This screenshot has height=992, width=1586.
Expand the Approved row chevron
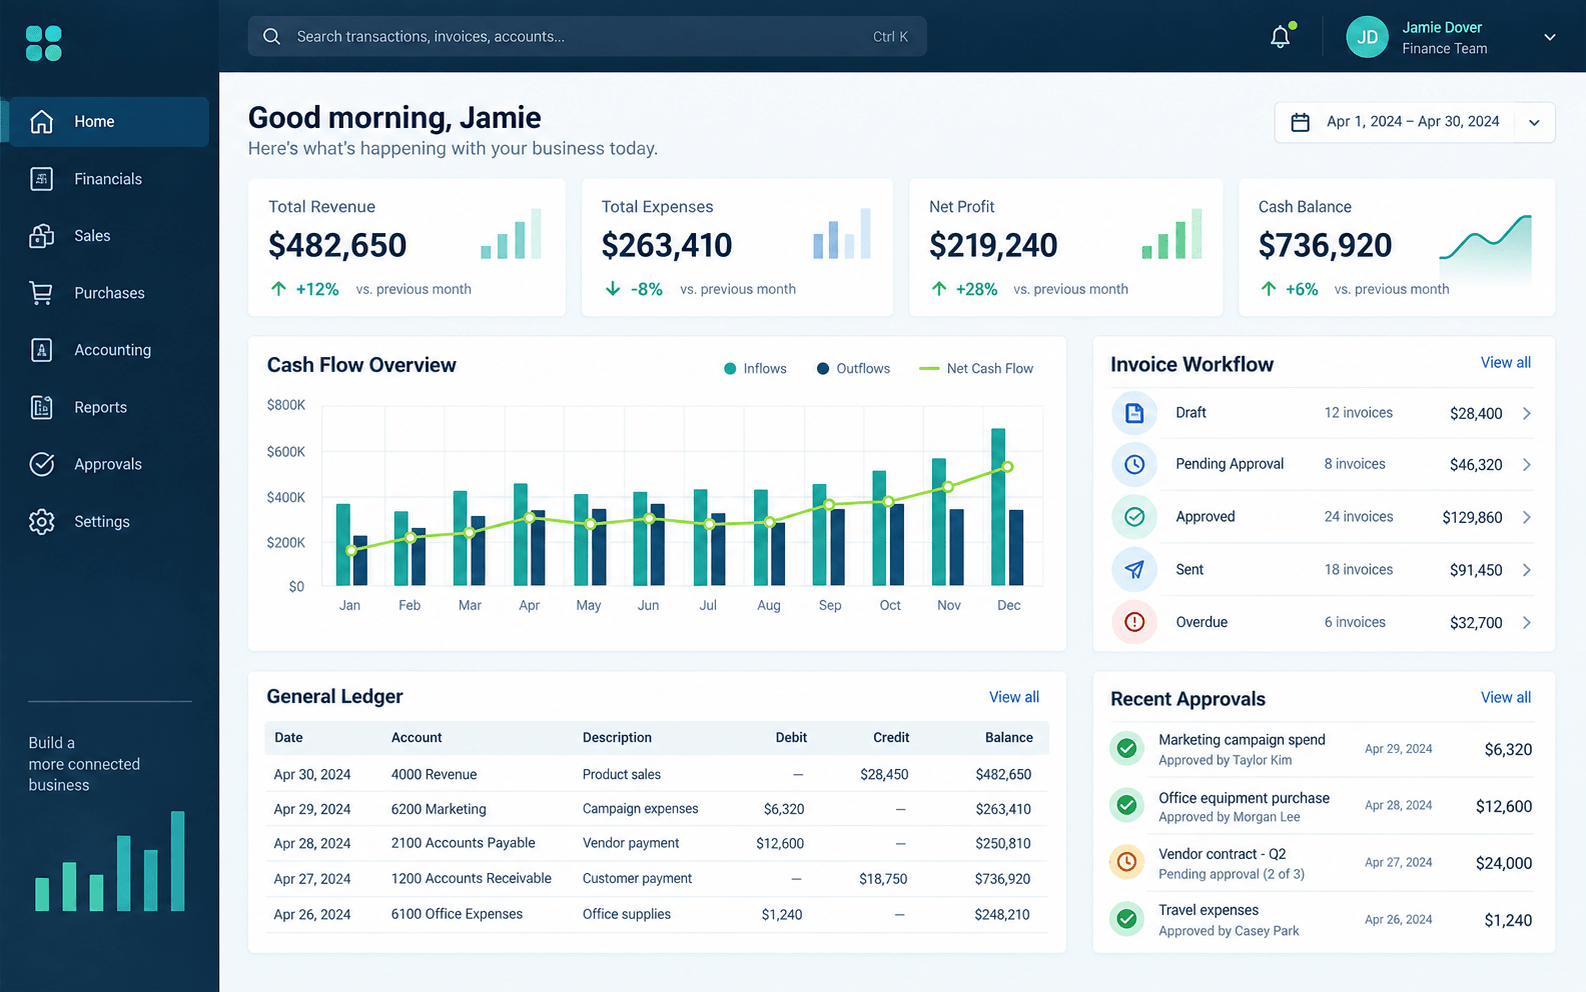point(1527,517)
